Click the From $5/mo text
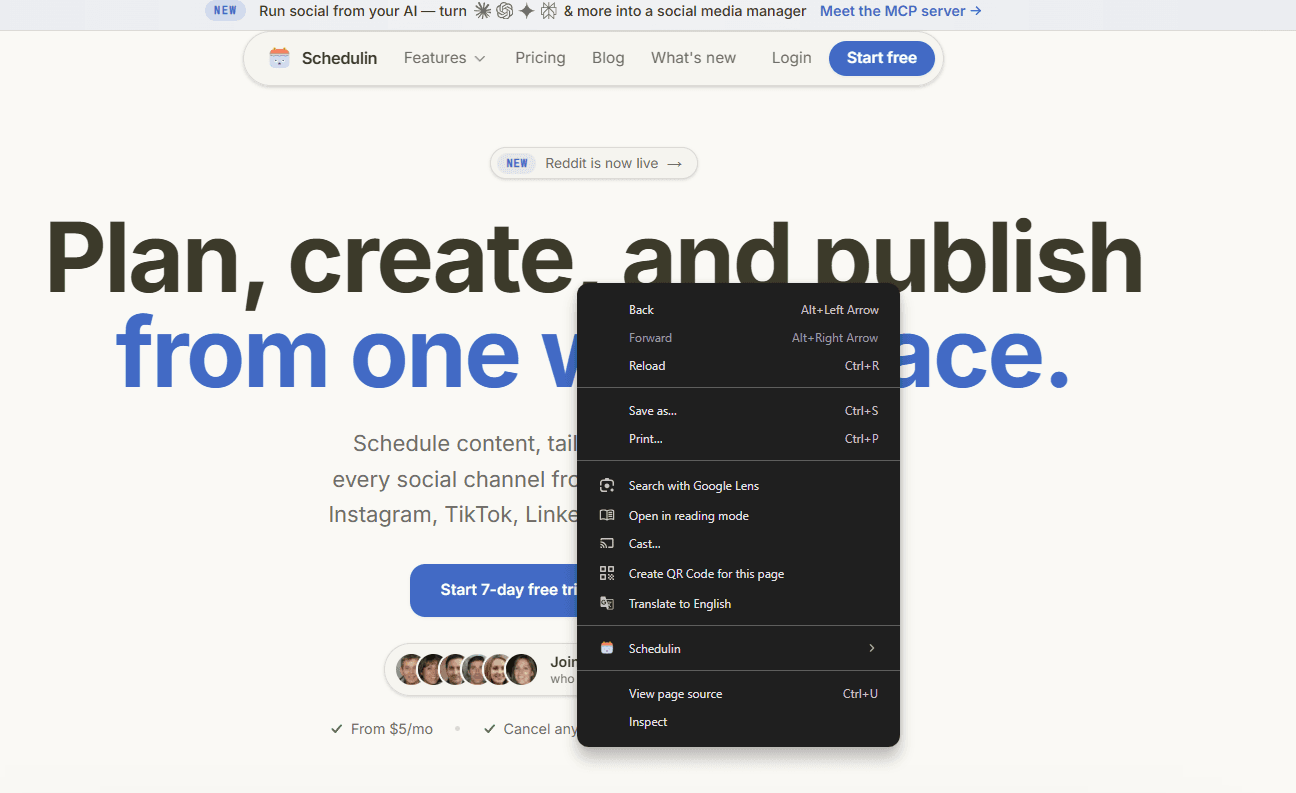 click(x=392, y=730)
